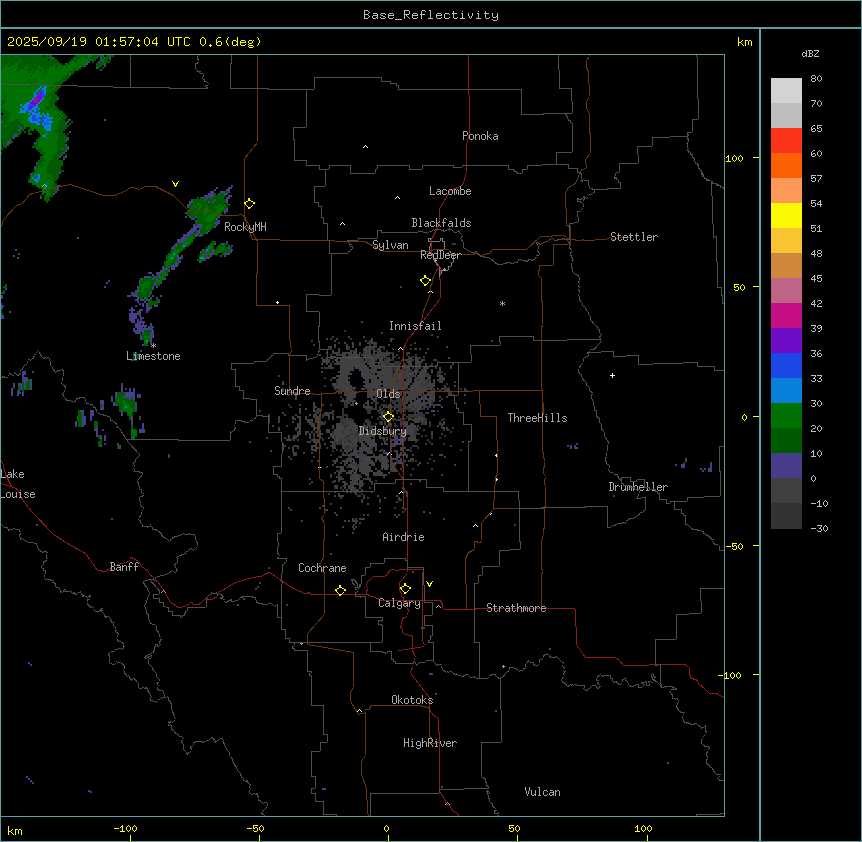Screen dimensions: 862x842
Task: Select the yellow diamond marker below Cochrane
Action: pos(340,591)
